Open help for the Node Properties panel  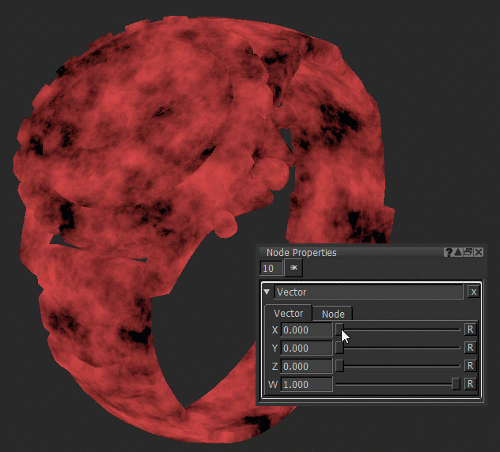(x=448, y=252)
